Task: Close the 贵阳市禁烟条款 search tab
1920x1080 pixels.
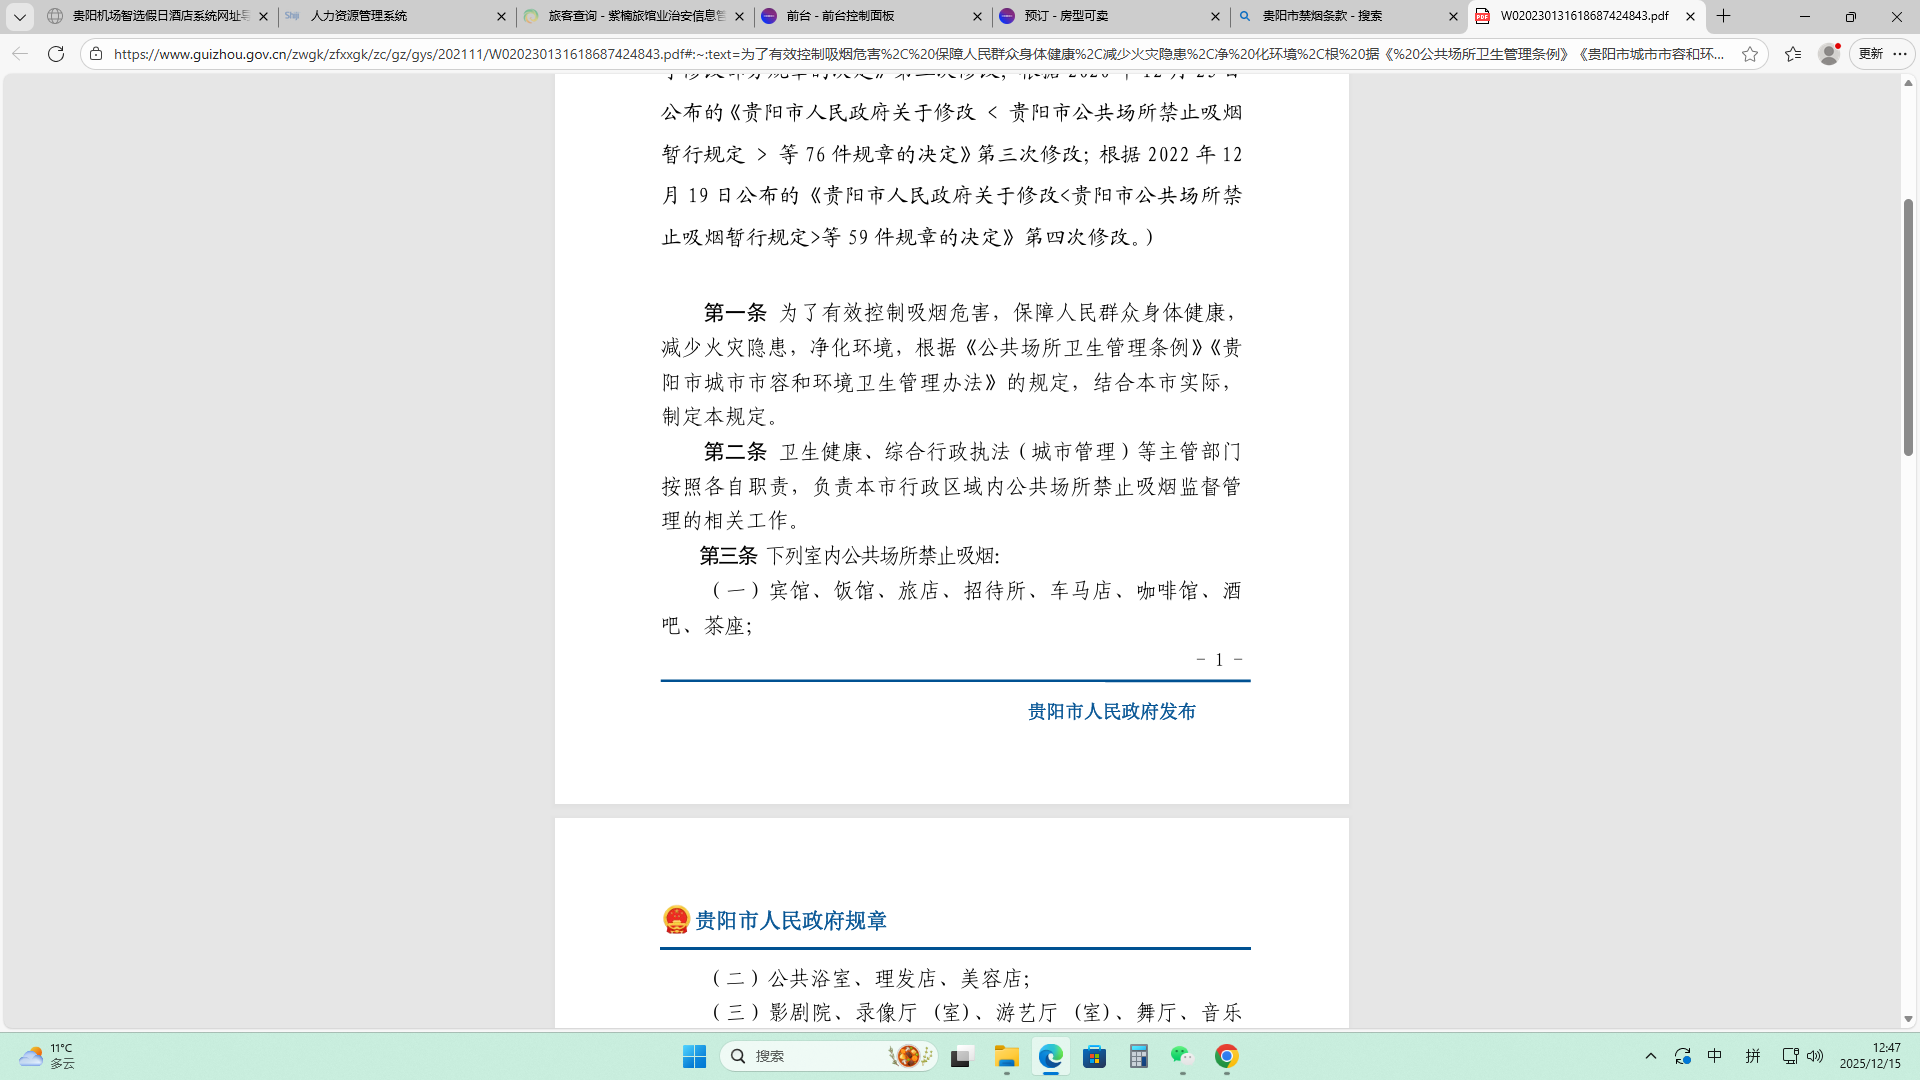Action: 1453,16
